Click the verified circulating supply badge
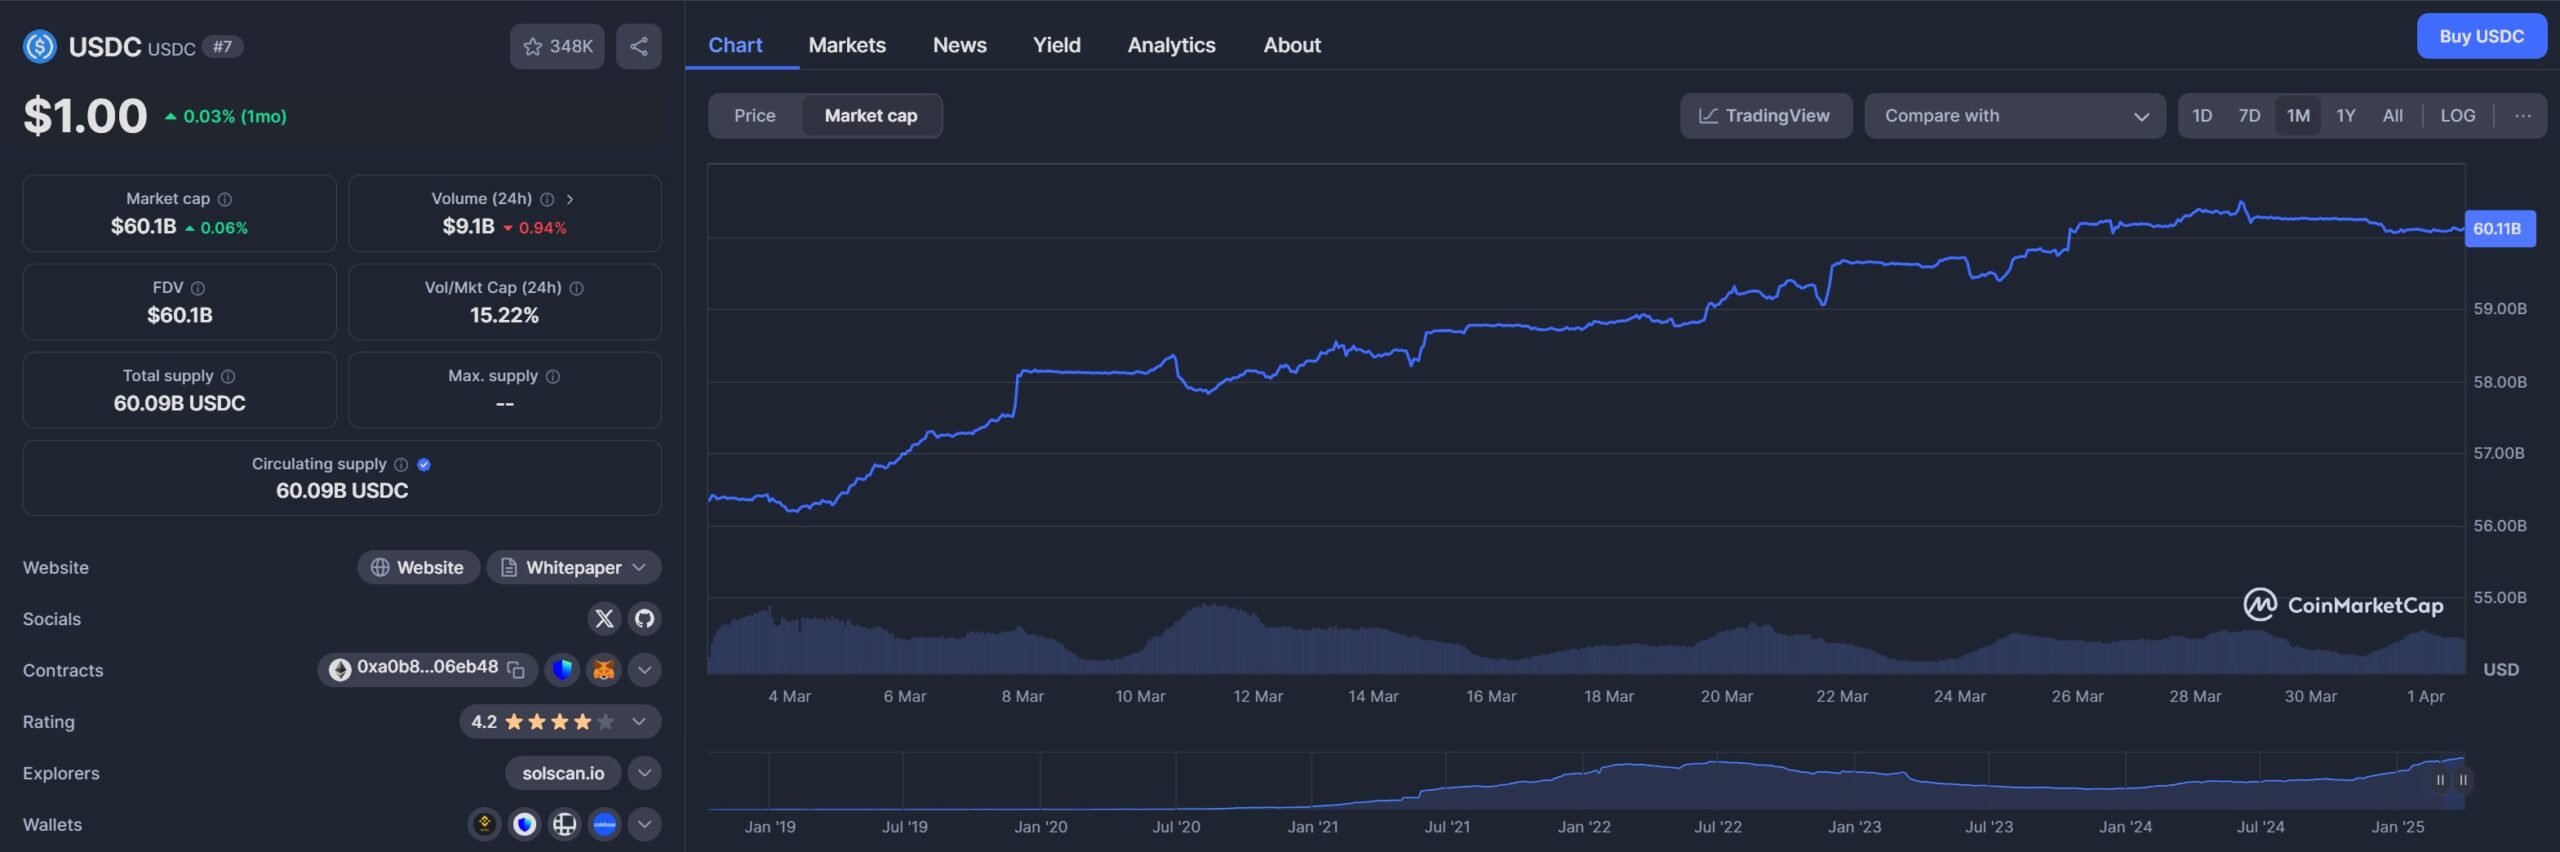 [x=424, y=464]
